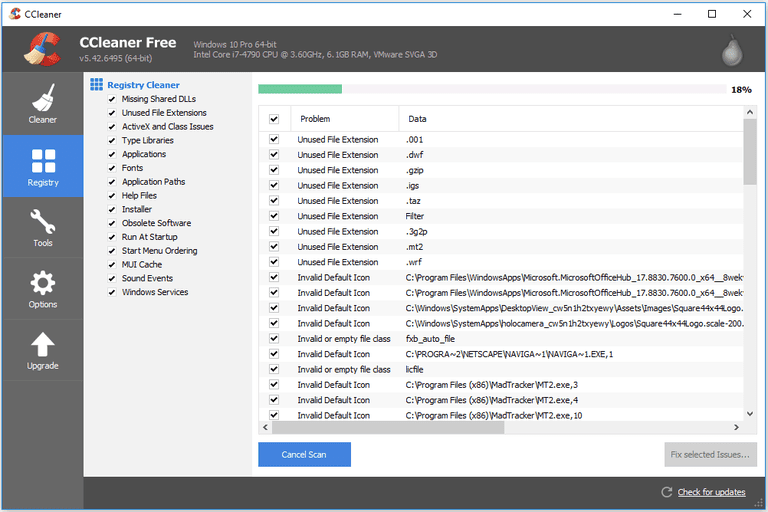Uncheck the .gzip Unused File Extension row
The height and width of the screenshot is (512, 768).
pyautogui.click(x=274, y=170)
